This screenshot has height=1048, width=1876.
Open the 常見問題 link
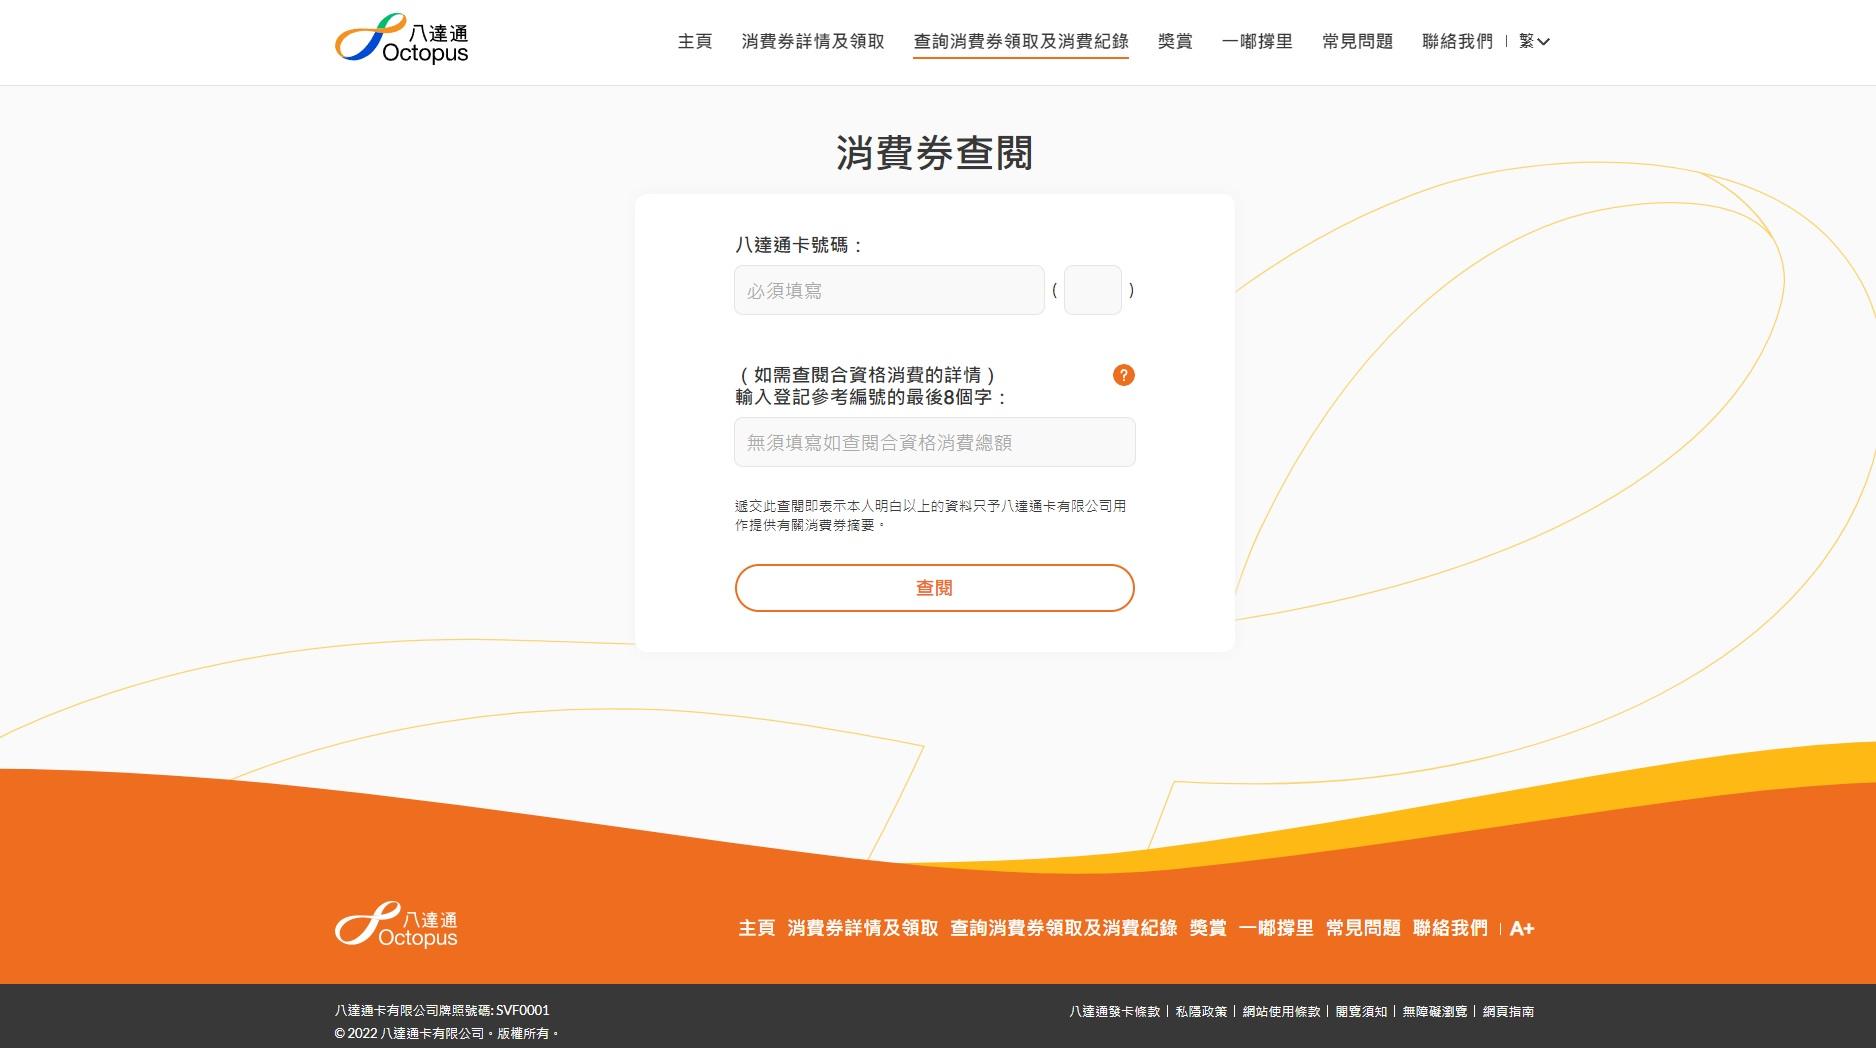coord(1355,42)
